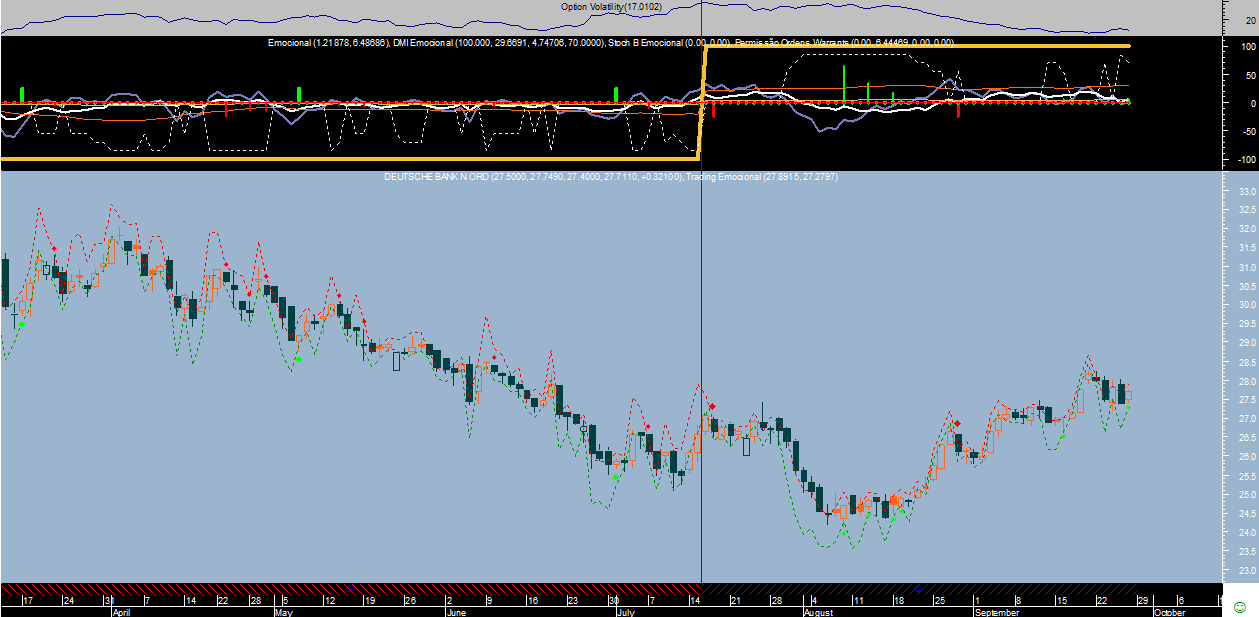Image resolution: width=1259 pixels, height=617 pixels.
Task: Click the April label on the date axis
Action: (122, 611)
